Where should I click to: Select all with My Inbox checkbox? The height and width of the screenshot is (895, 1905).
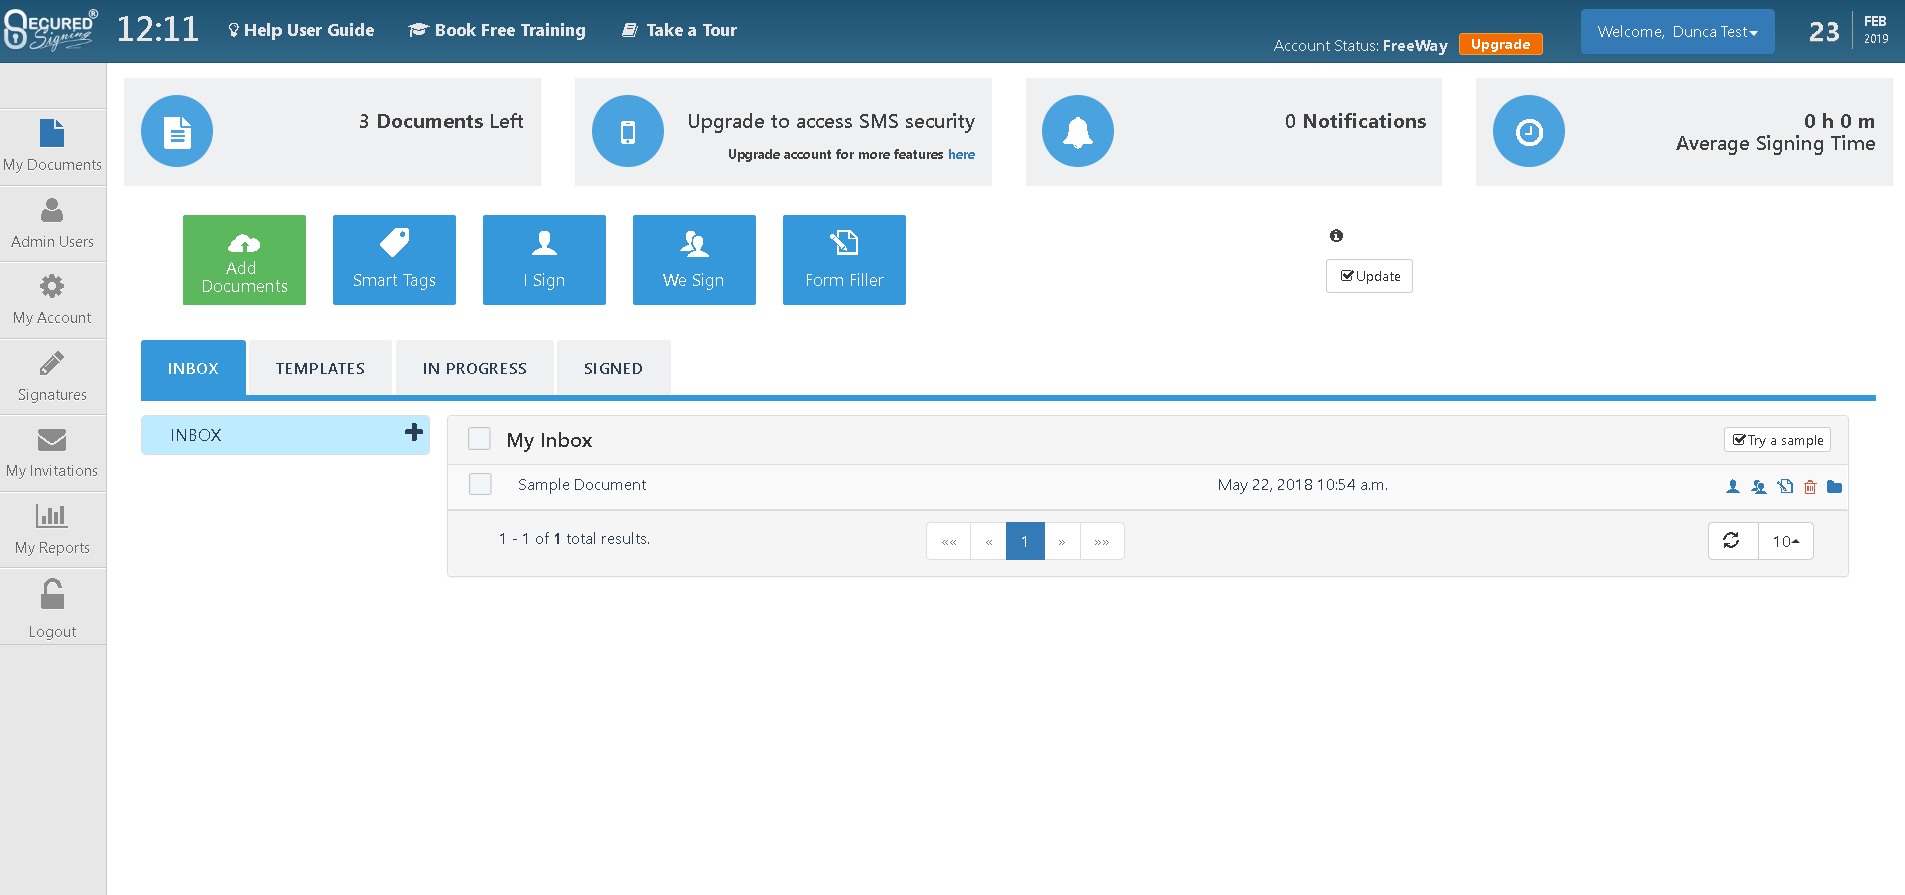tap(479, 439)
